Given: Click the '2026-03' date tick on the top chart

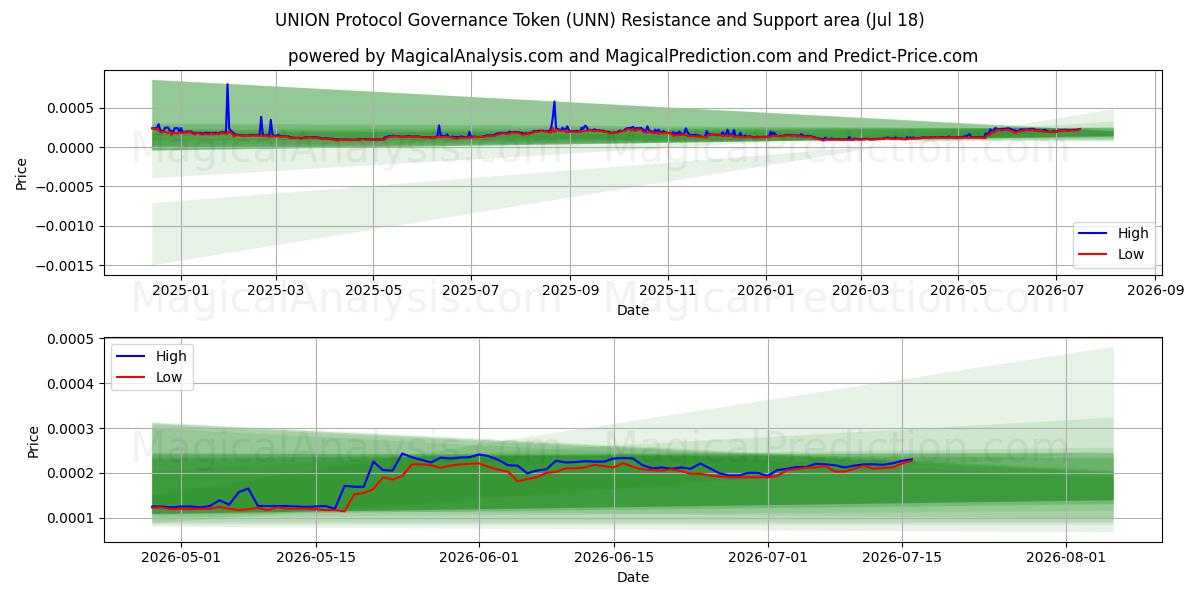Looking at the screenshot, I should (860, 291).
